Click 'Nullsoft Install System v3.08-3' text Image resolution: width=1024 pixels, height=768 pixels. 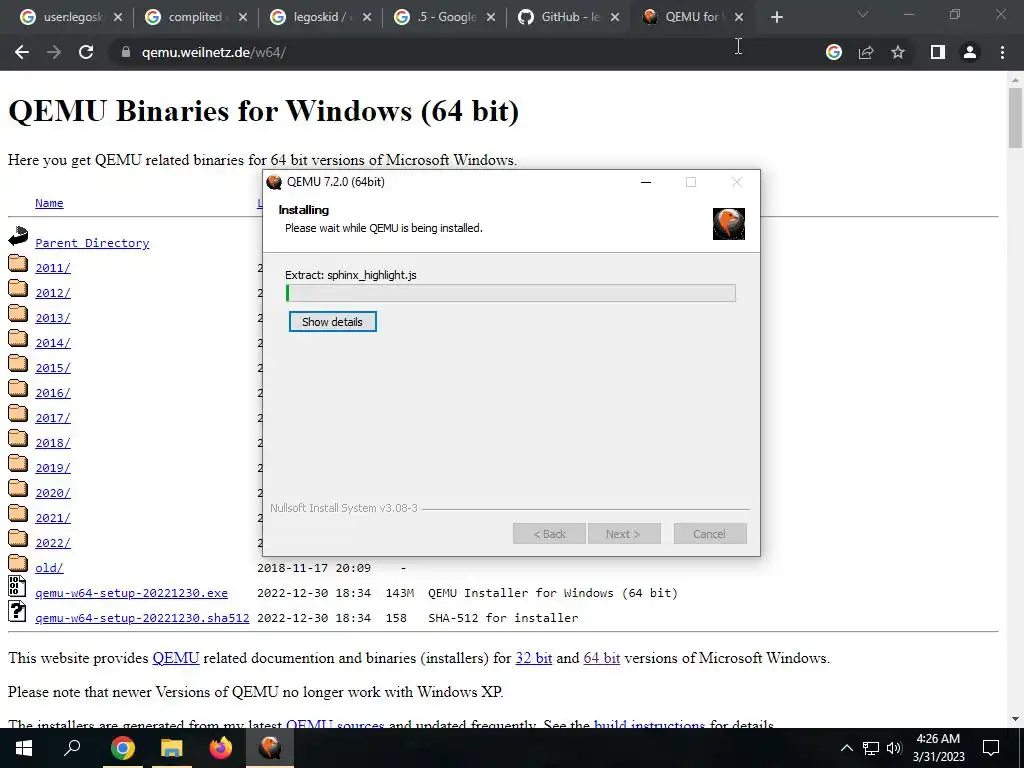point(344,508)
